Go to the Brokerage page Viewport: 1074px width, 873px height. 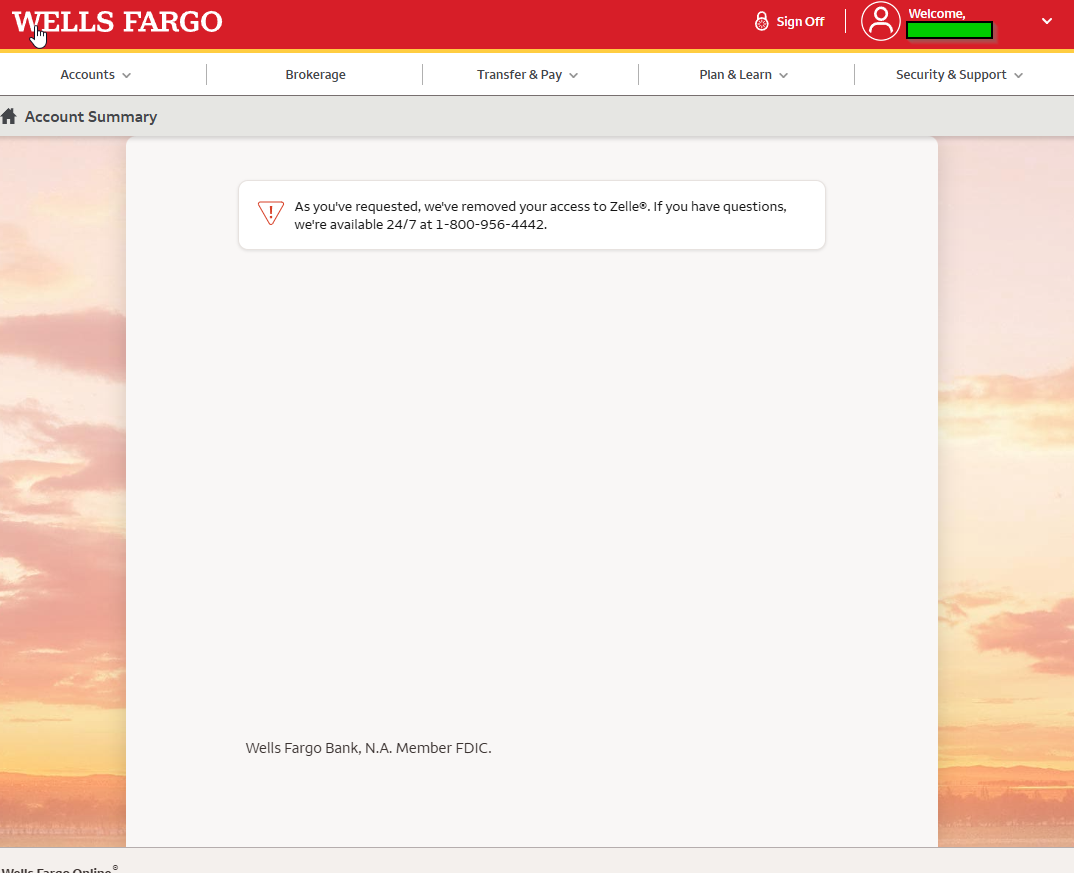point(315,75)
